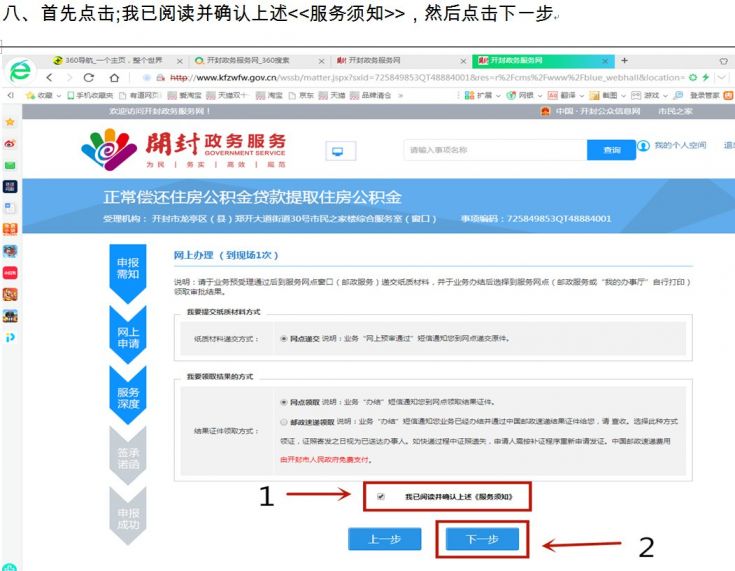Click the sidebar star favorites icon

coord(10,122)
